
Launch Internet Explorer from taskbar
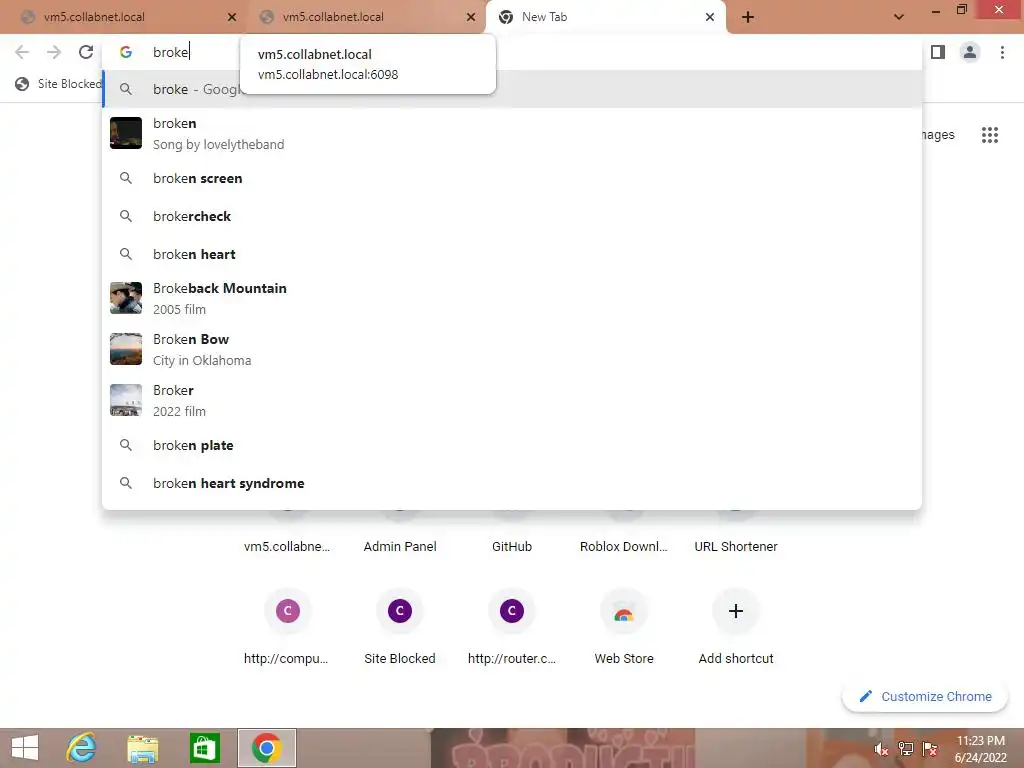coord(81,748)
